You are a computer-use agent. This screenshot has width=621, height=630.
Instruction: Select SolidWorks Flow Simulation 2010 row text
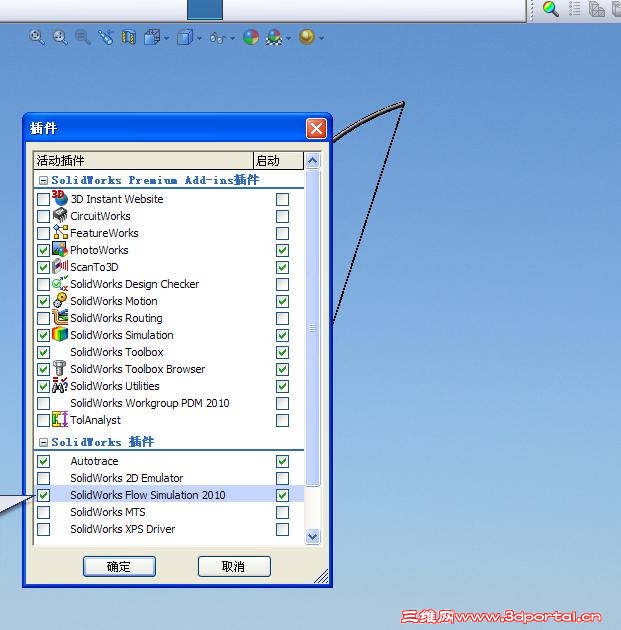pyautogui.click(x=148, y=495)
